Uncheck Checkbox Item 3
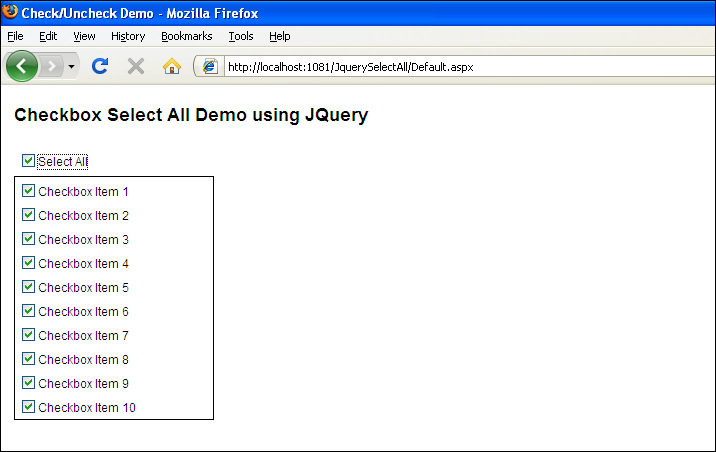716x452 pixels. click(28, 239)
